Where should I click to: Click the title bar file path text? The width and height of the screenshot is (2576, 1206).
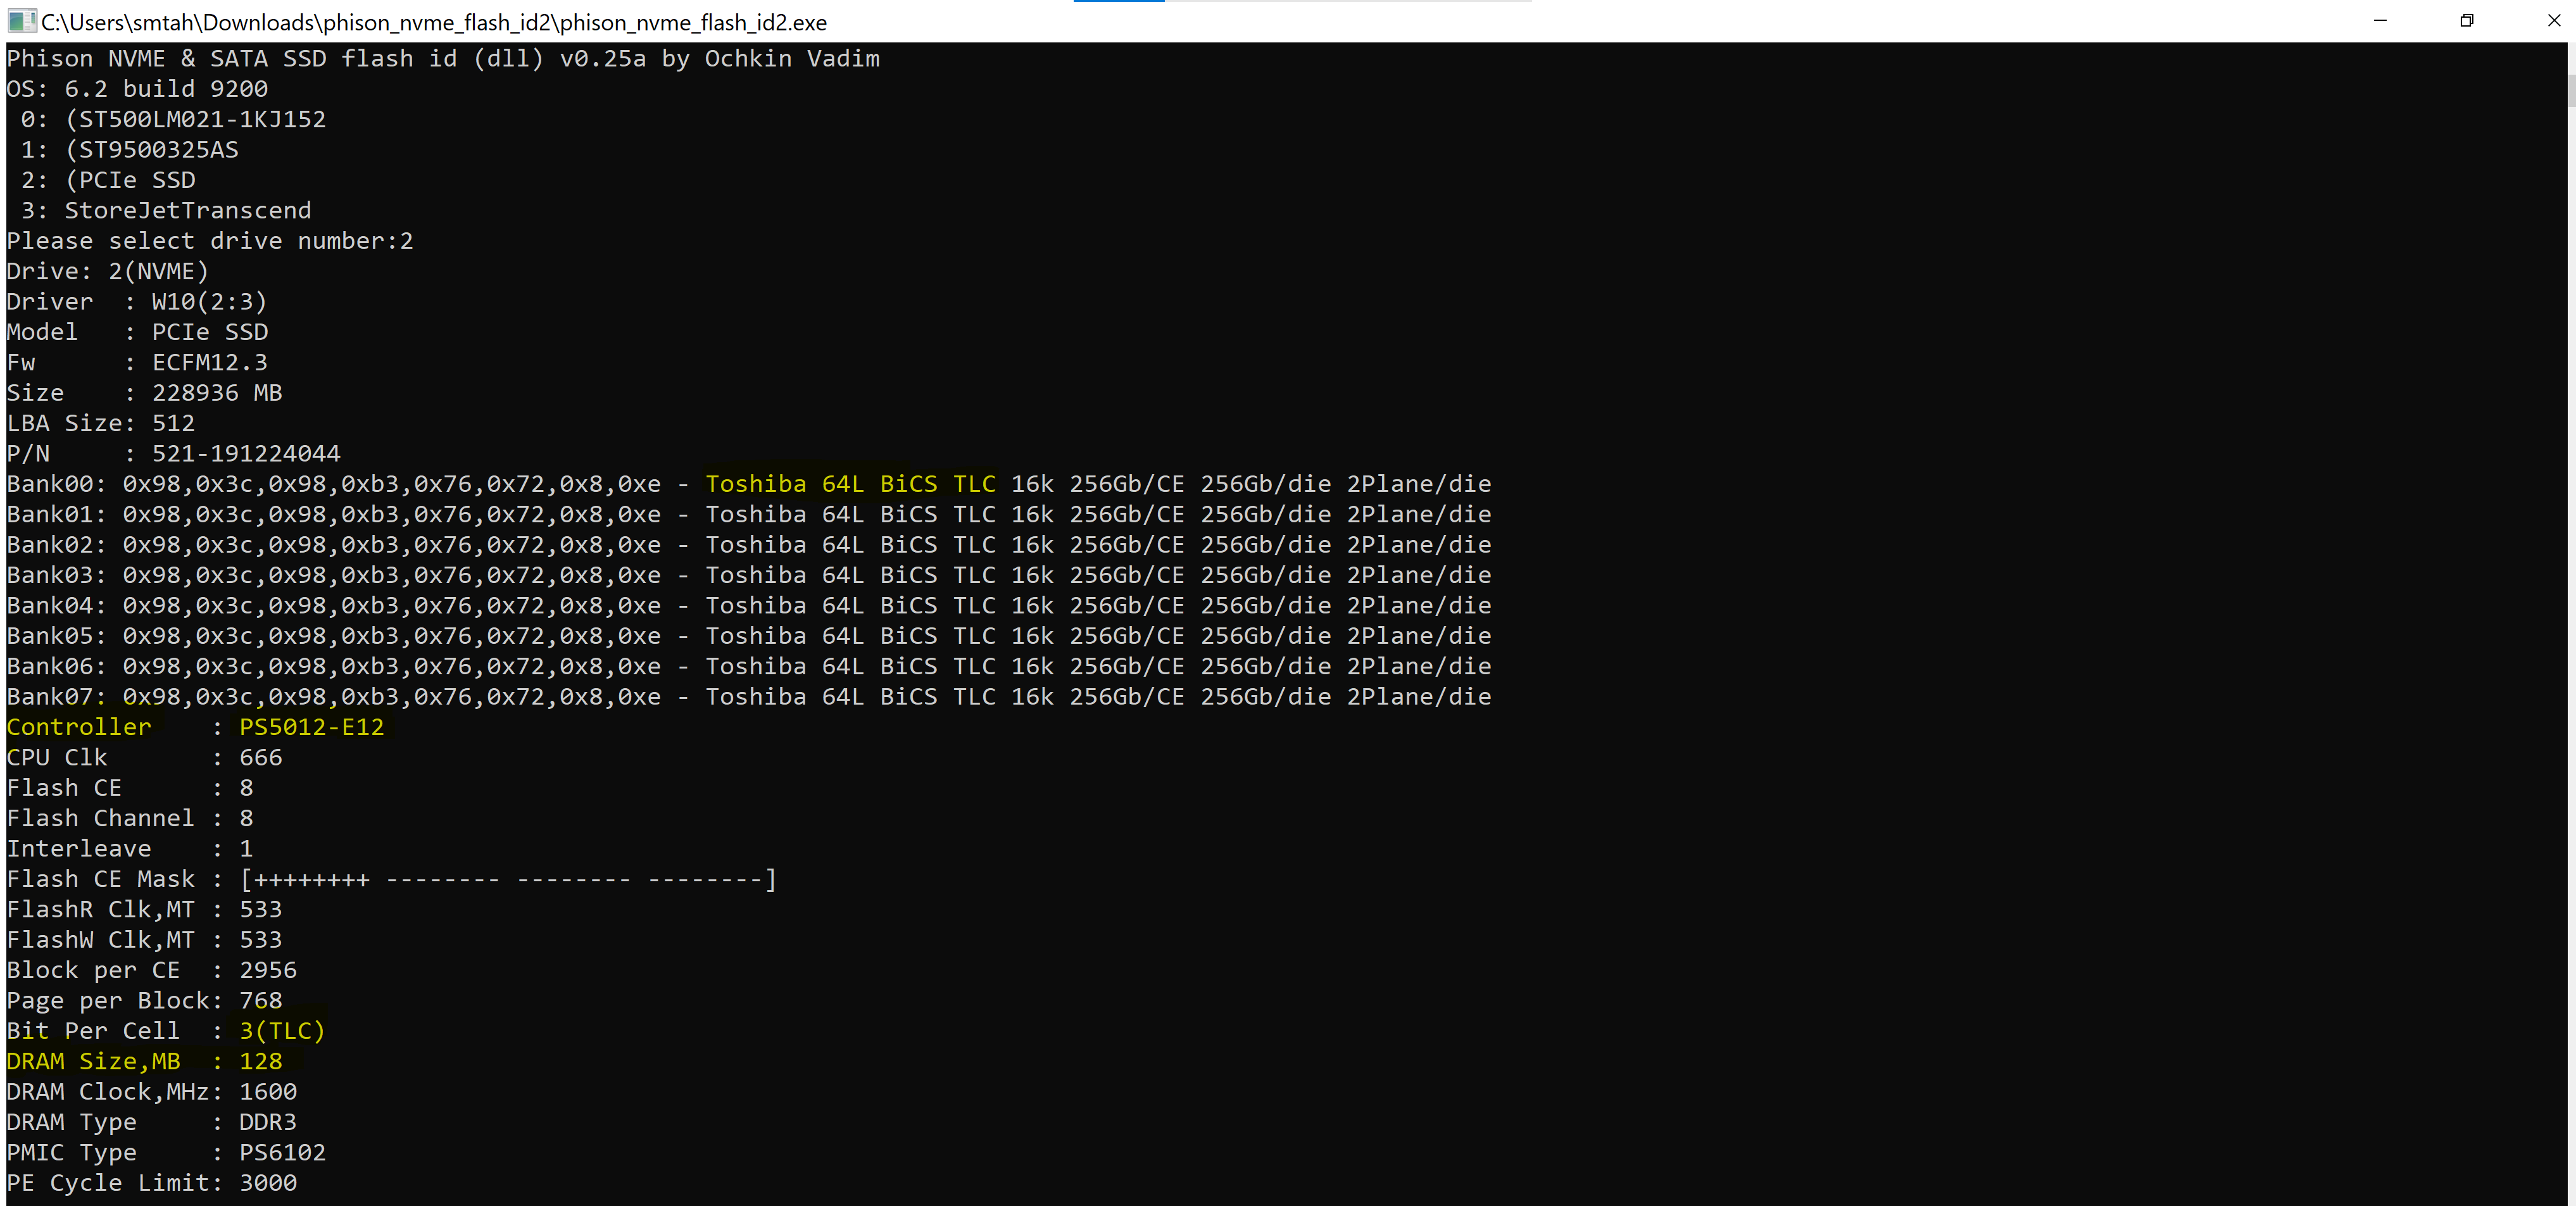(433, 22)
